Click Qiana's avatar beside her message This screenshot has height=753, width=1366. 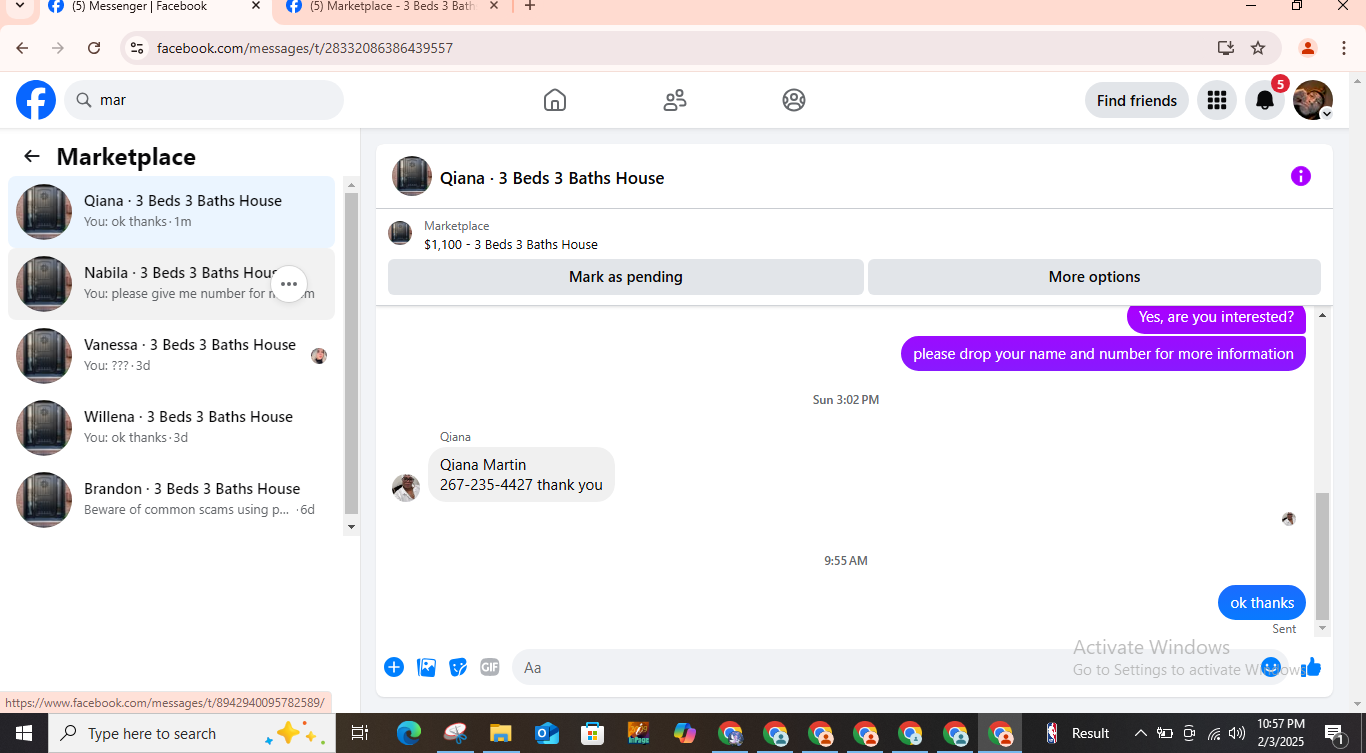tap(406, 488)
